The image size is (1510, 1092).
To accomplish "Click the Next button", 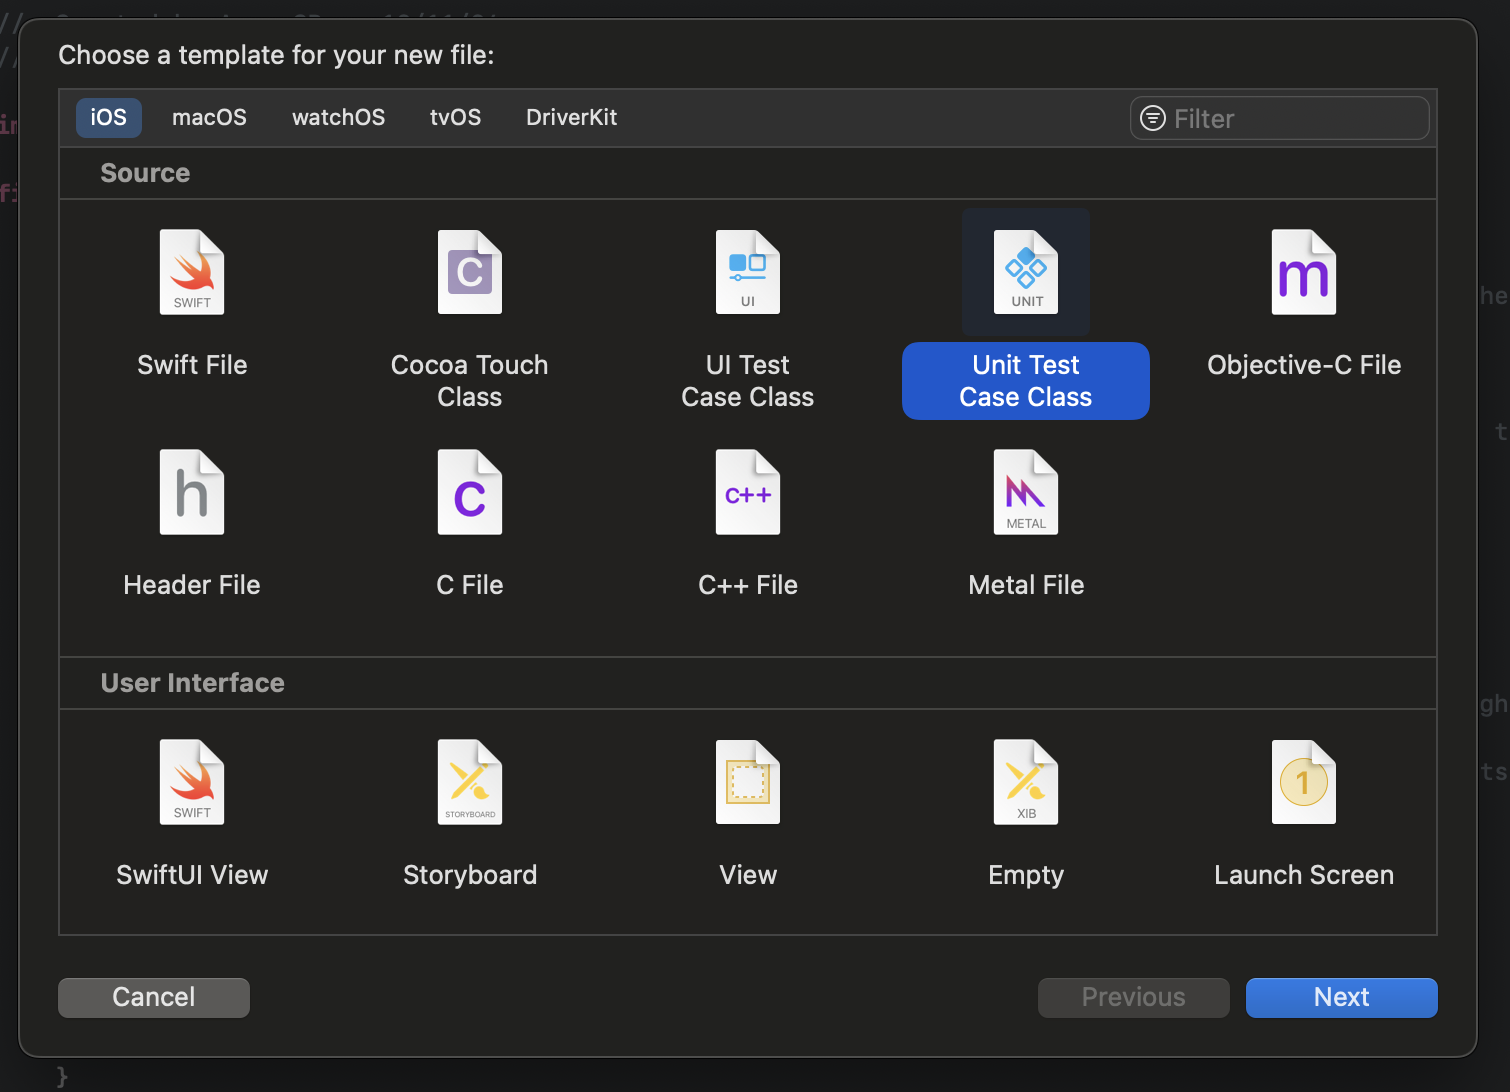I will pyautogui.click(x=1342, y=997).
